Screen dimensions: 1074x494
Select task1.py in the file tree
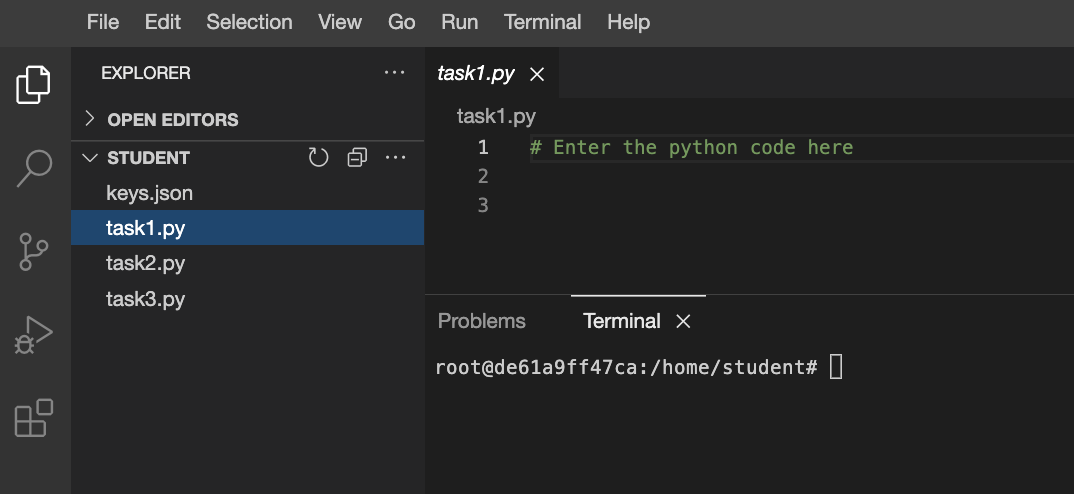(247, 228)
